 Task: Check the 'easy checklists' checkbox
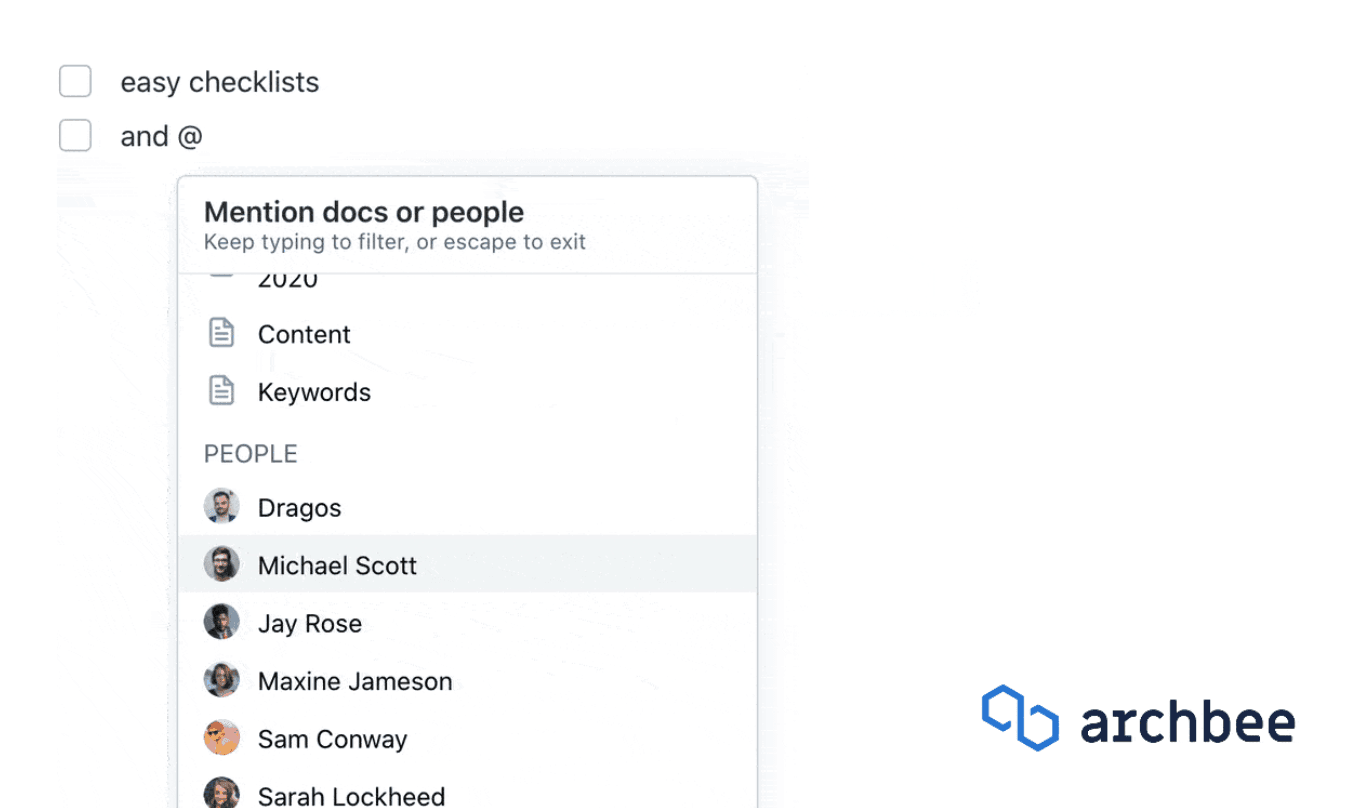pyautogui.click(x=75, y=82)
